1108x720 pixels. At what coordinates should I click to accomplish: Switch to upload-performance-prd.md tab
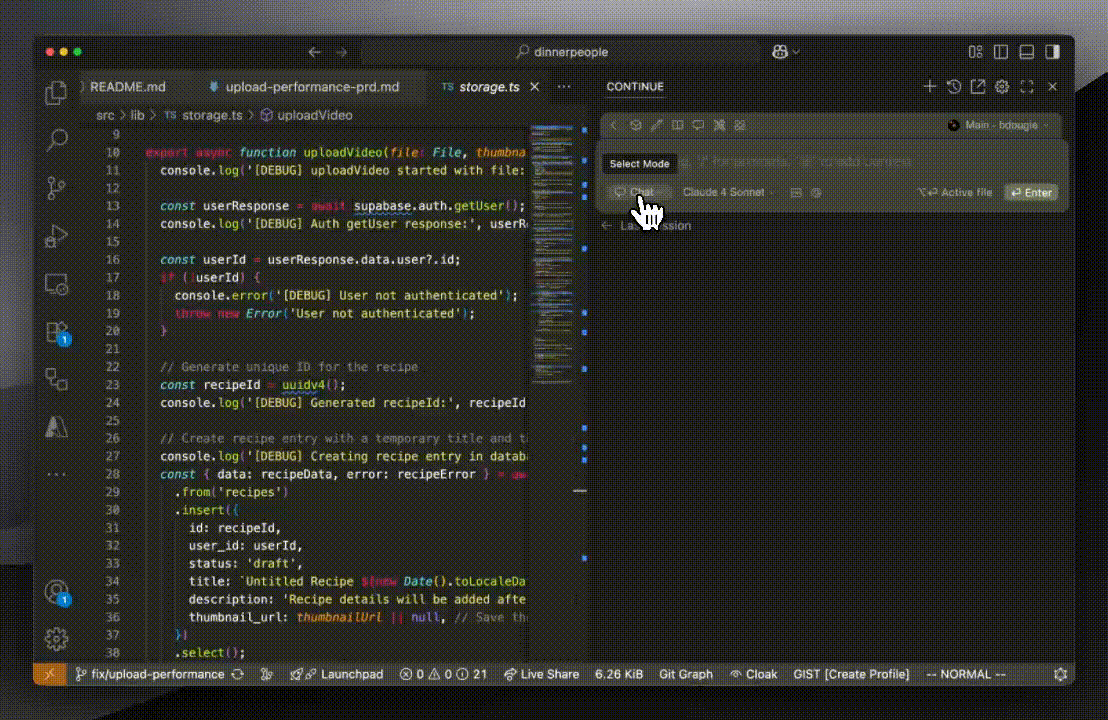click(x=311, y=87)
